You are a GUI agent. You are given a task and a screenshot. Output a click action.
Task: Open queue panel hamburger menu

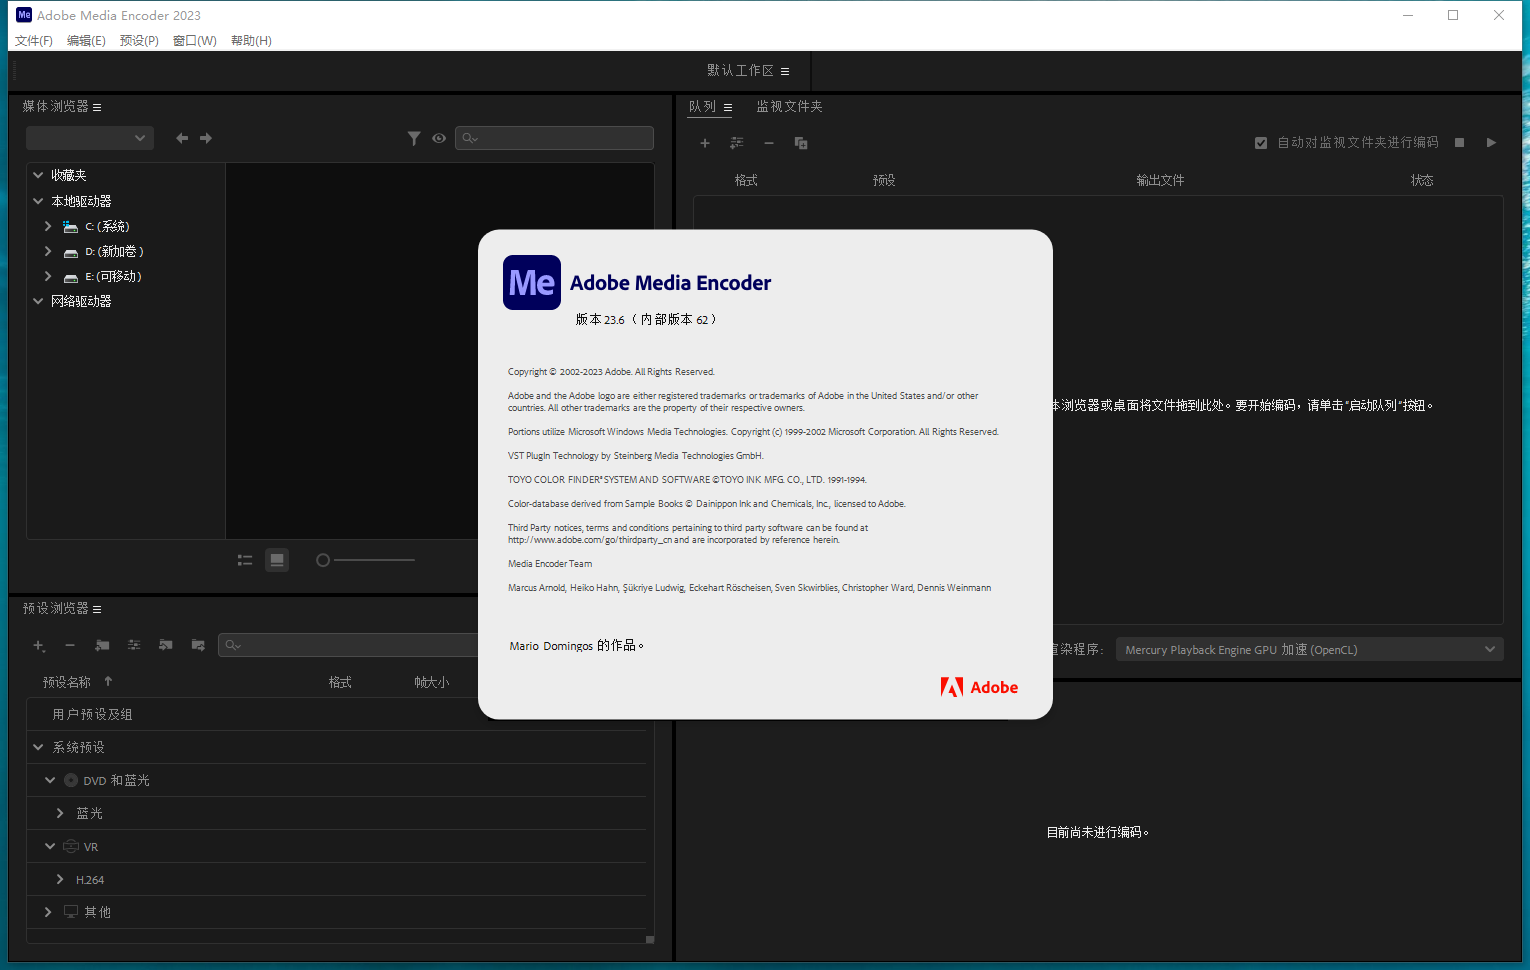coord(728,107)
